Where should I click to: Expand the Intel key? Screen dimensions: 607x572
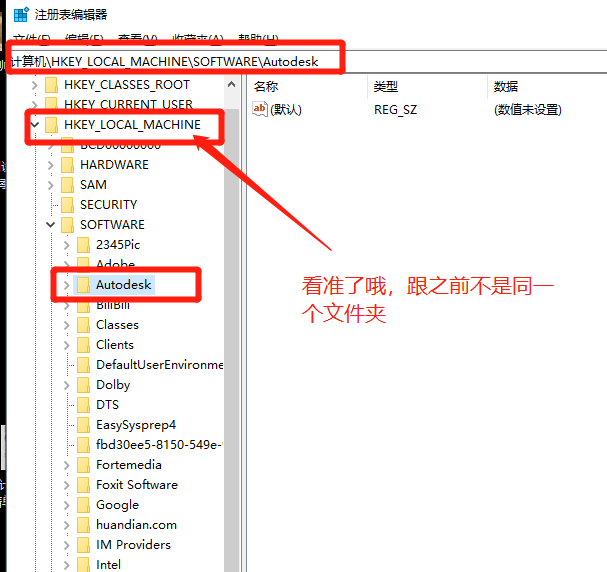click(x=67, y=565)
